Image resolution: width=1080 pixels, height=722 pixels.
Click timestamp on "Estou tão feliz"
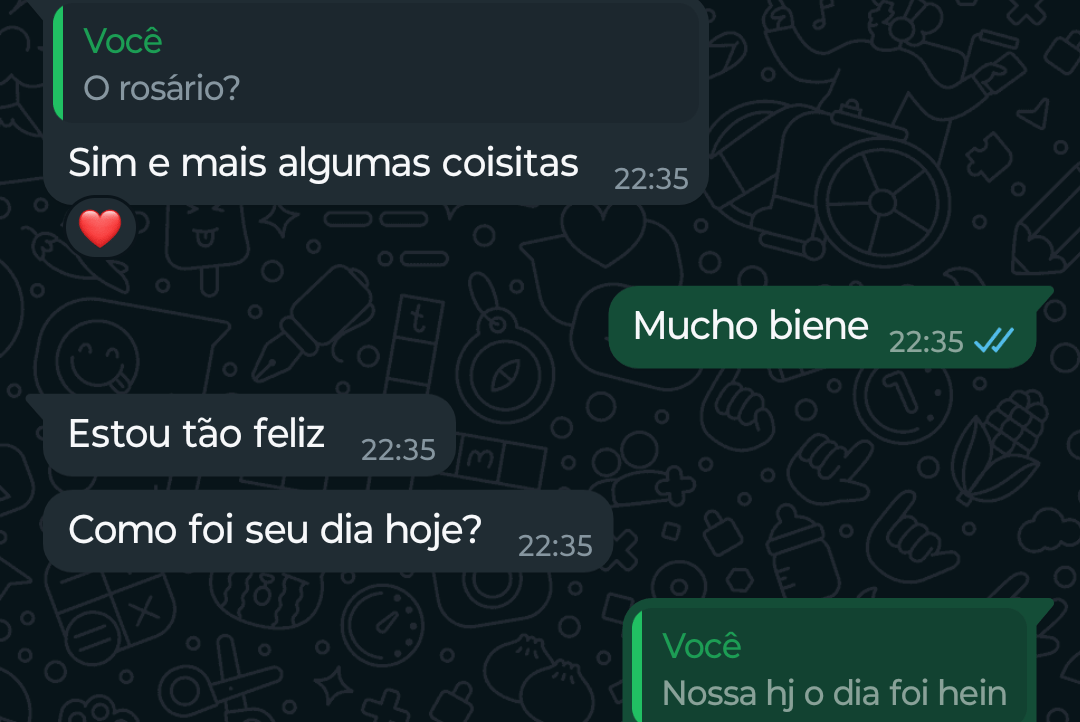[x=398, y=451]
